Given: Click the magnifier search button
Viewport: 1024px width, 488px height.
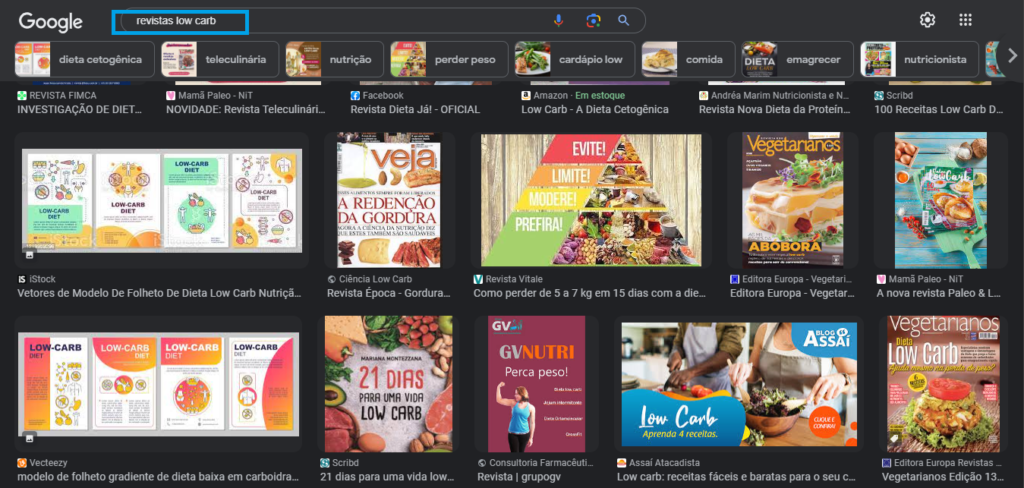Looking at the screenshot, I should 624,21.
